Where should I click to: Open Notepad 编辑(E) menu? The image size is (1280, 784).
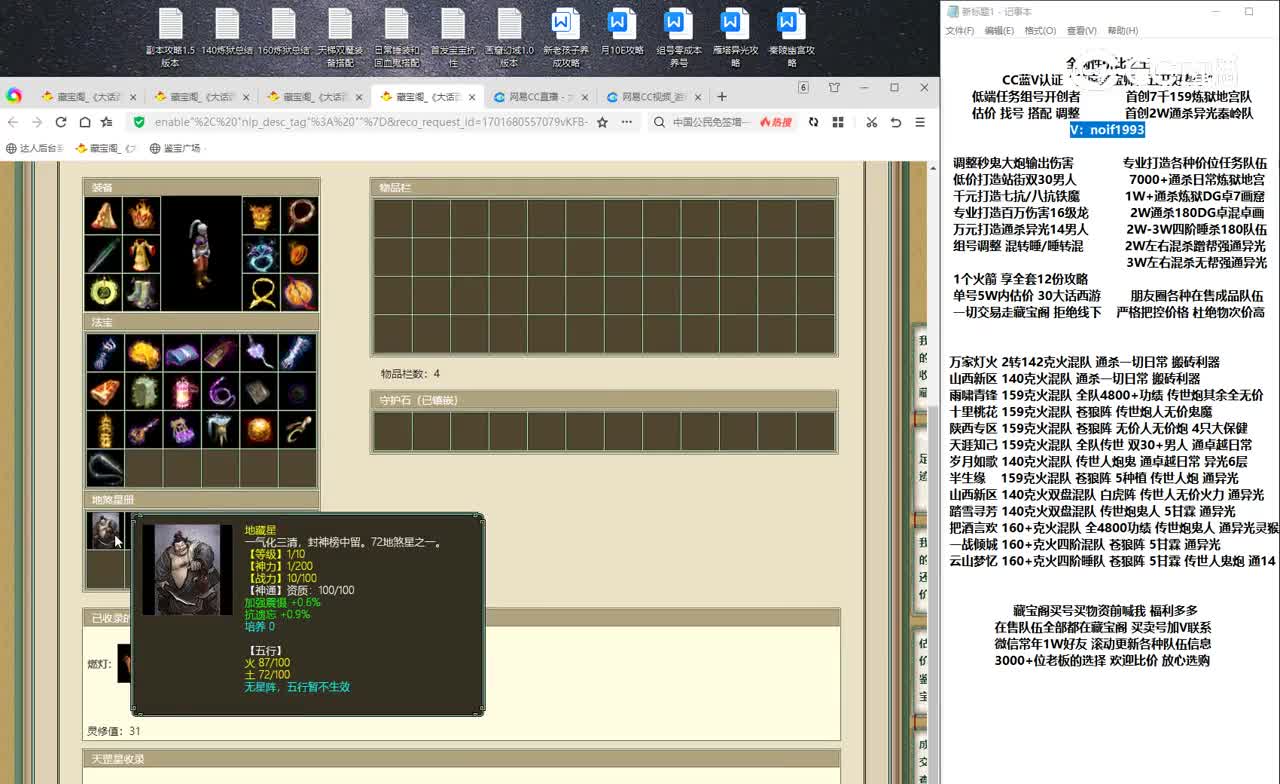click(999, 31)
